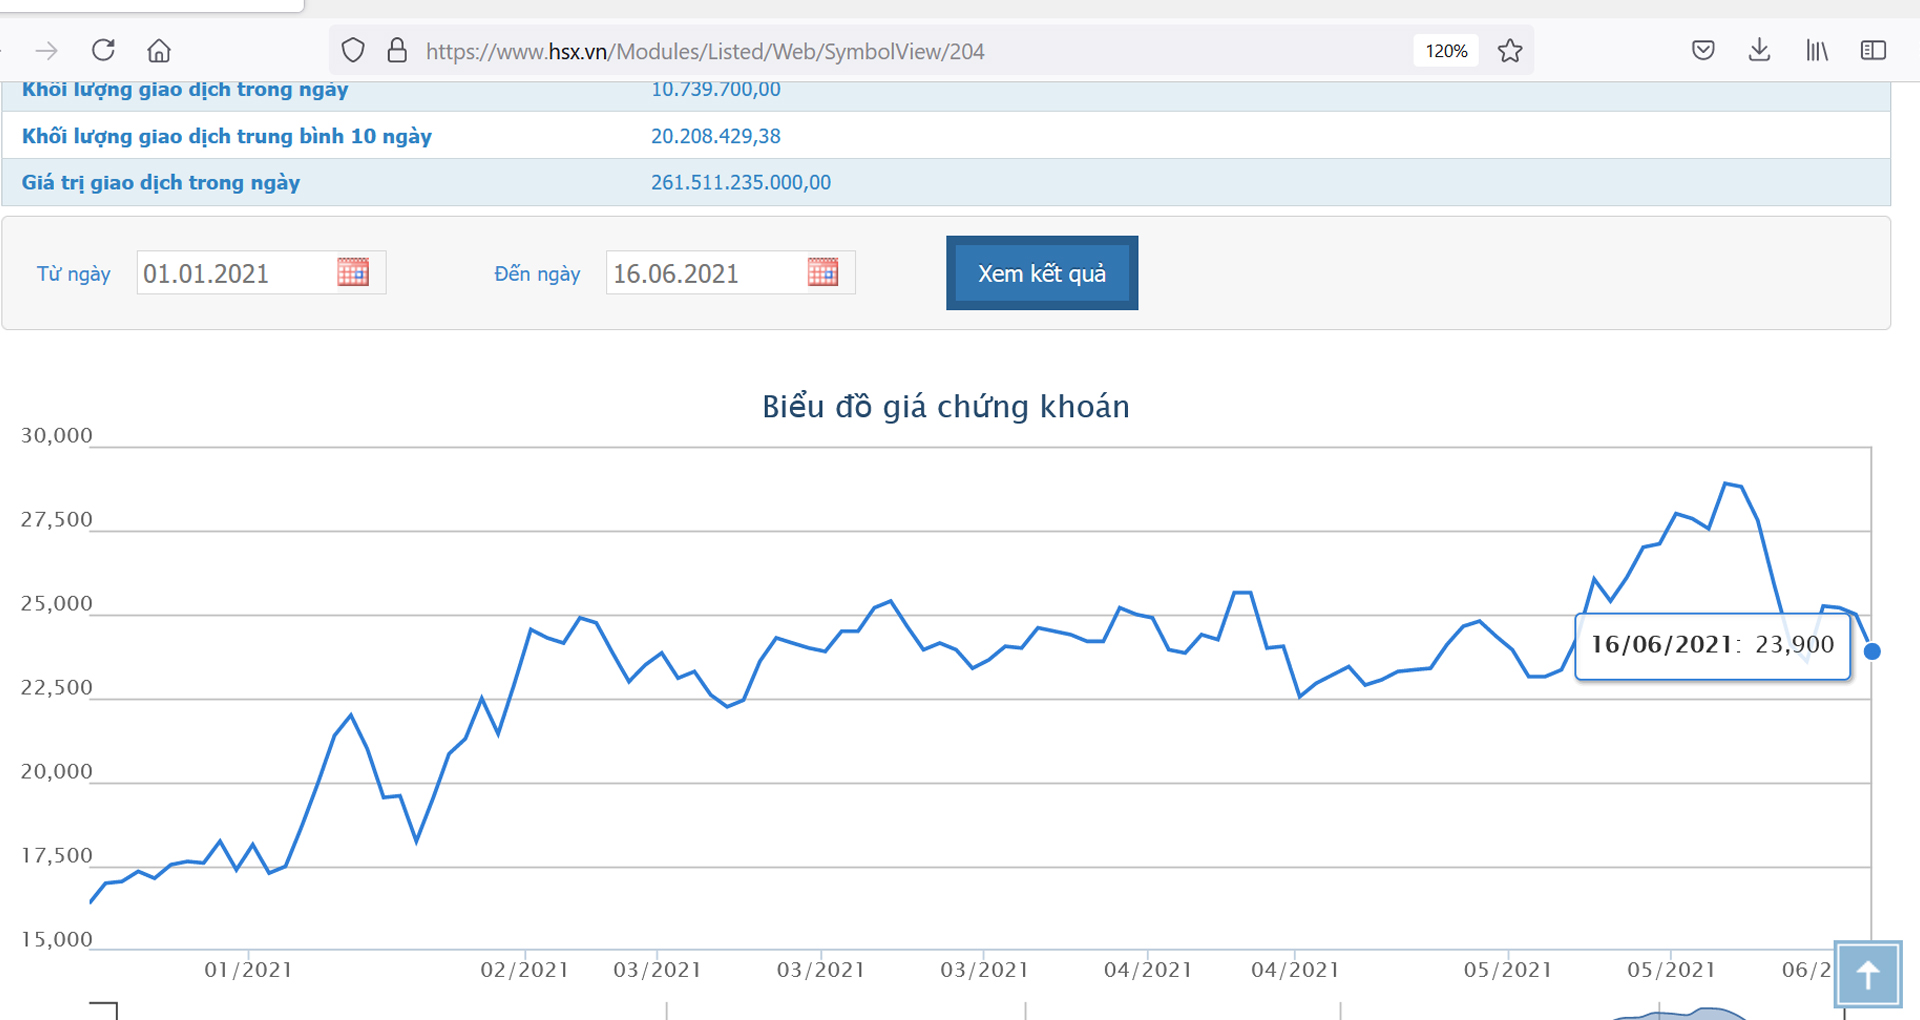Bookmark this page with the star
The width and height of the screenshot is (1920, 1020).
[1510, 51]
